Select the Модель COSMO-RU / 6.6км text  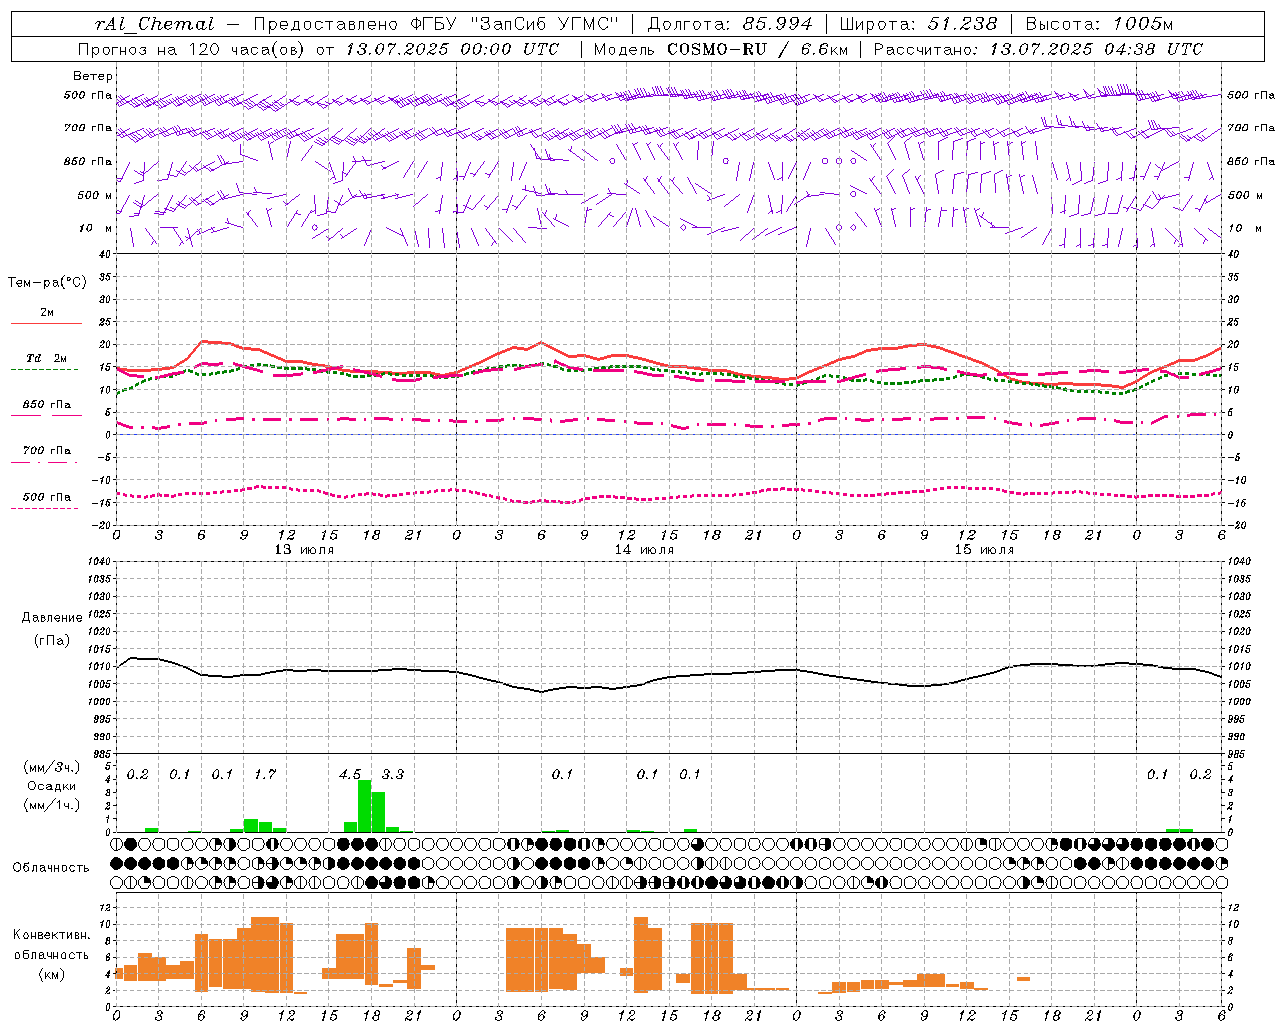(x=720, y=49)
